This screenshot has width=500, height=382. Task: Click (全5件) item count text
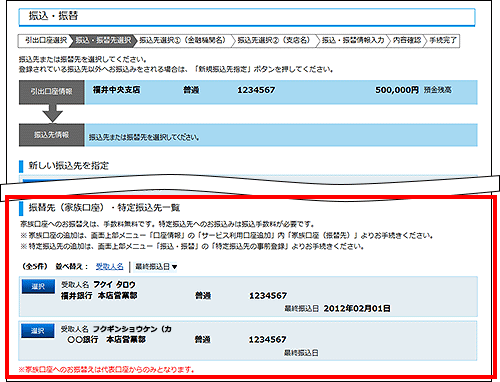tap(35, 266)
